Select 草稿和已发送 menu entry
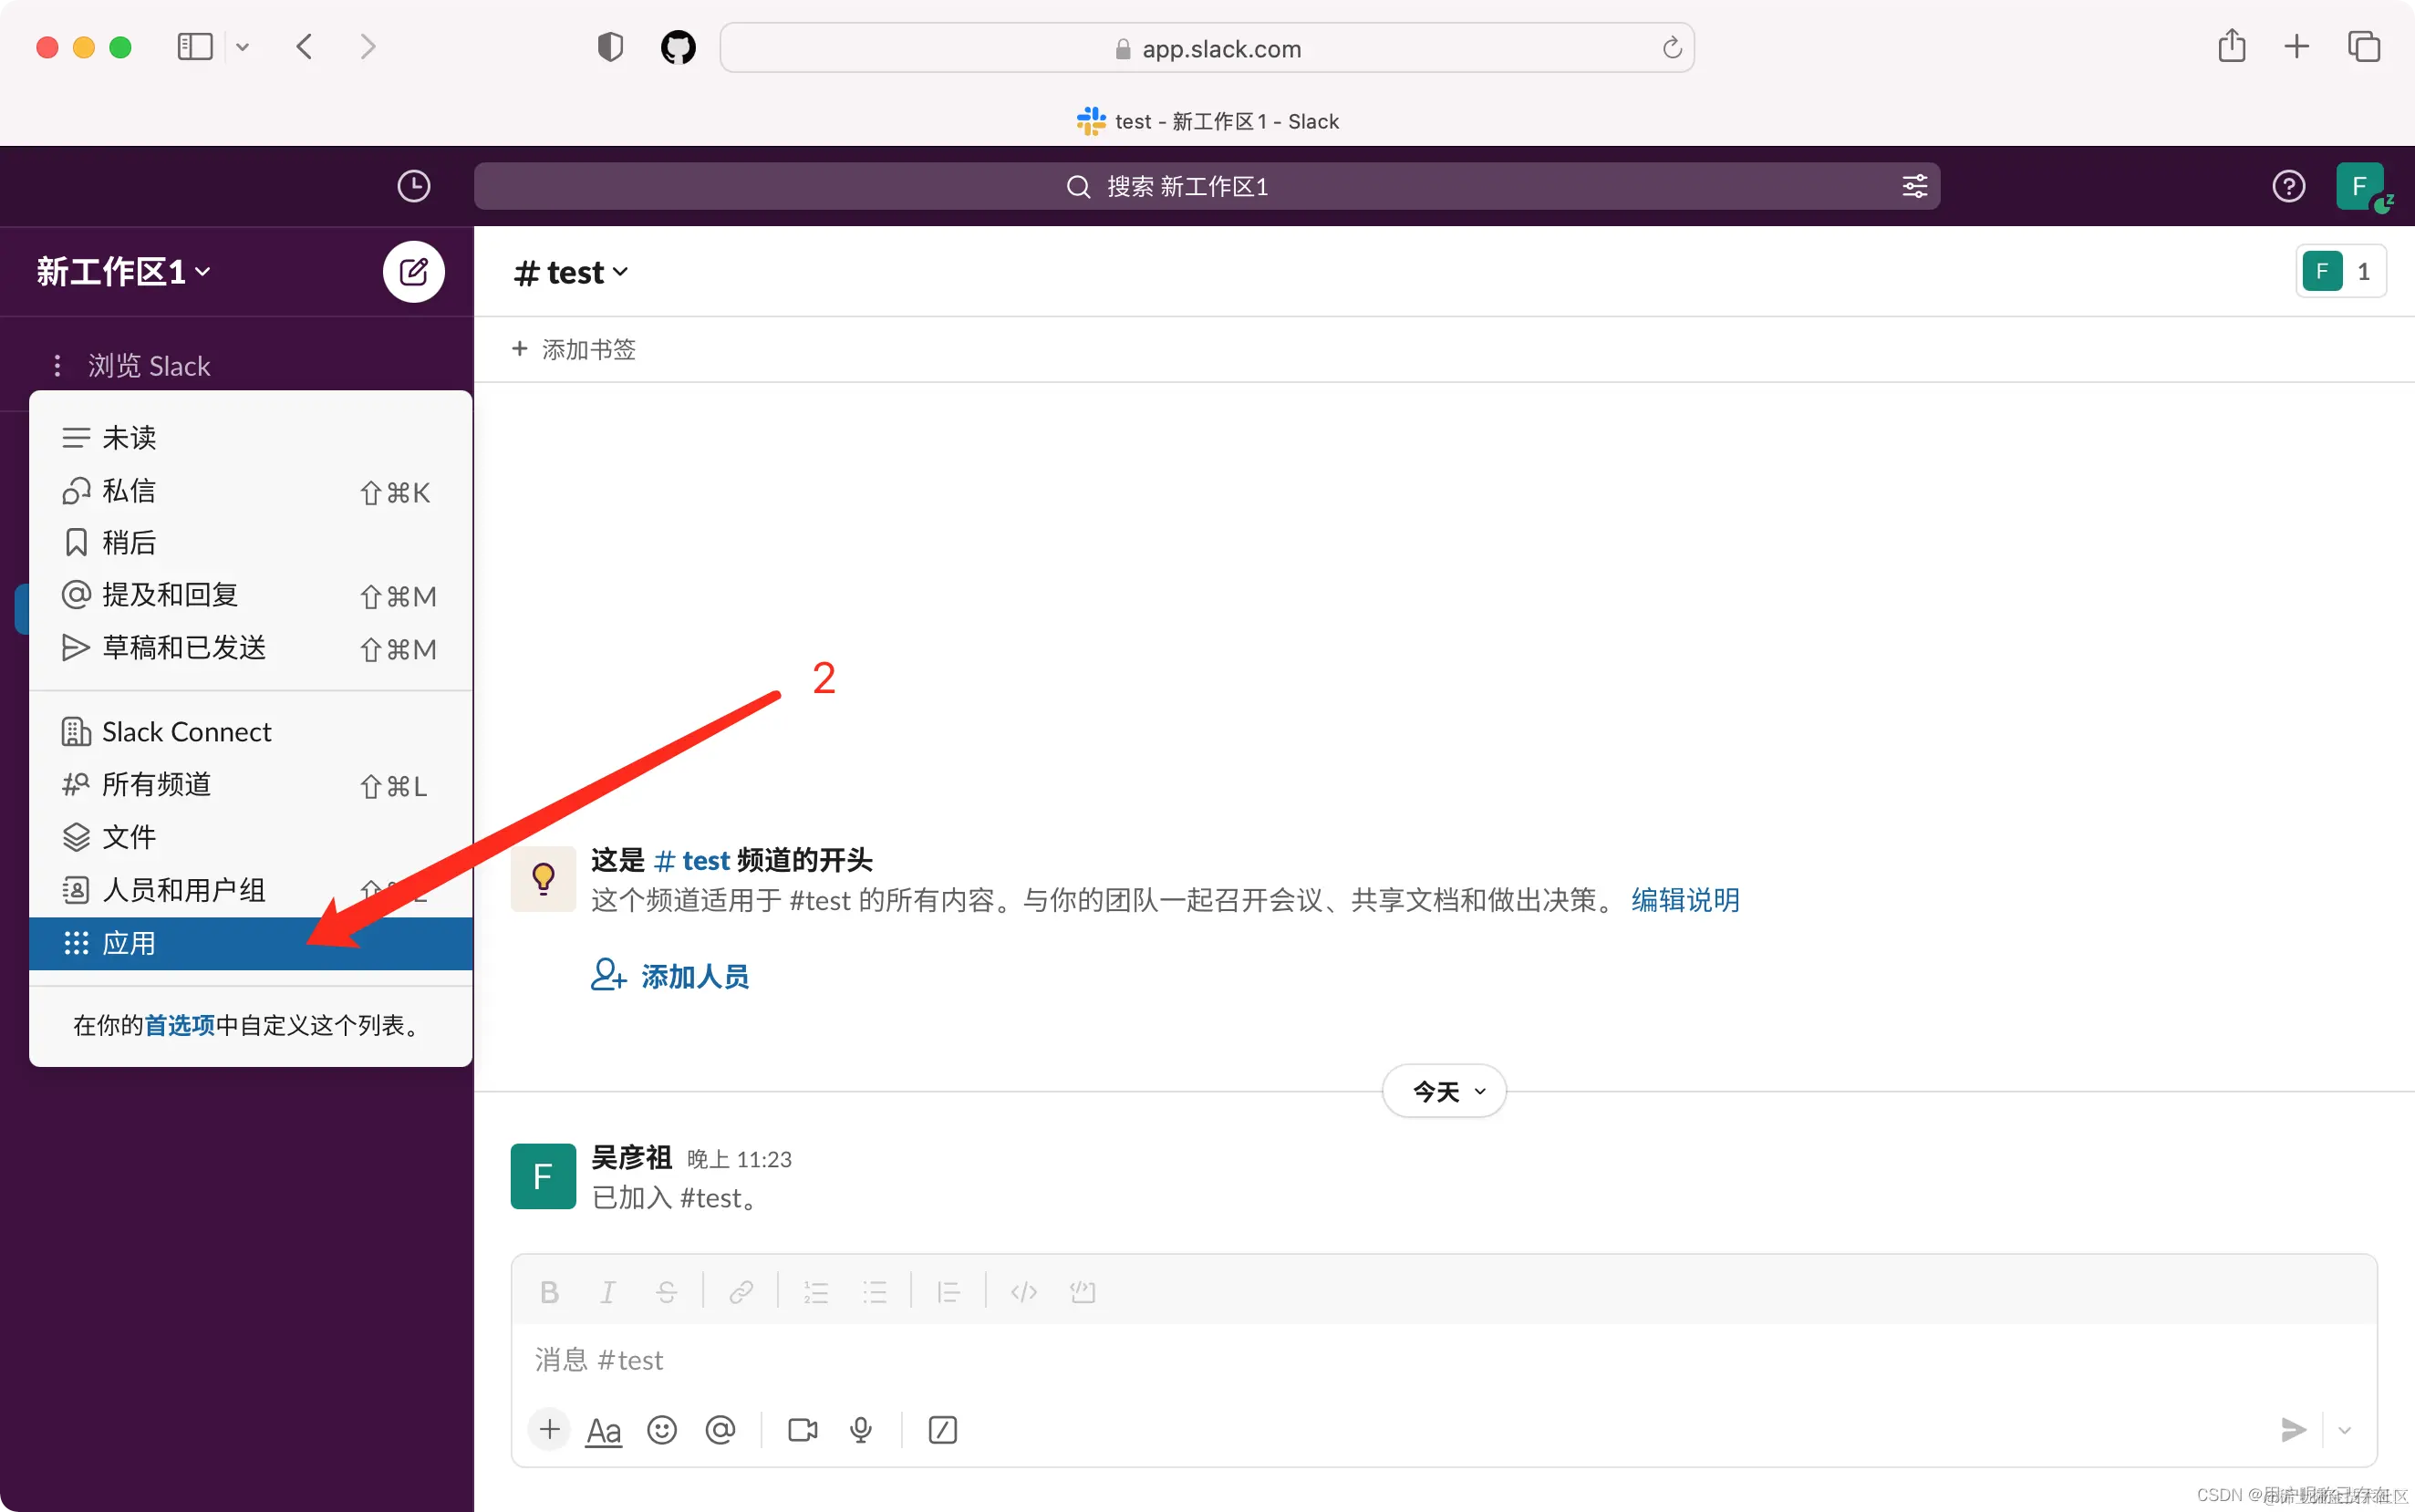Screen dimensions: 2415x1512 point(250,648)
